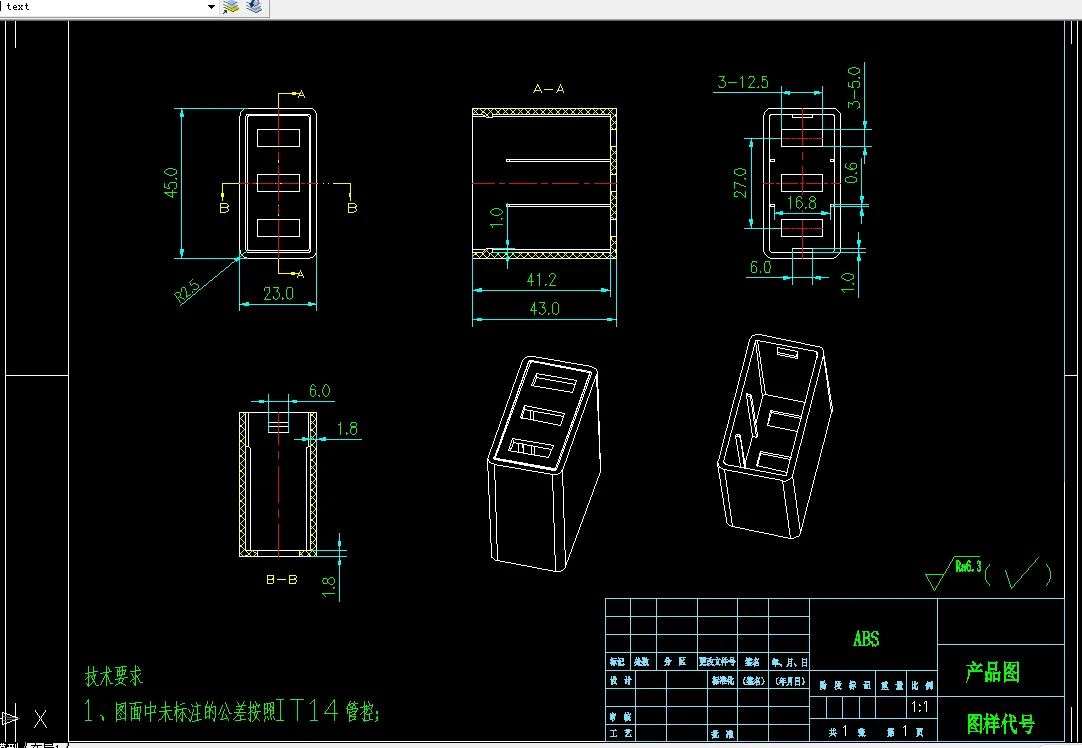Select the 45.0 height dimension text
Image resolution: width=1082 pixels, height=748 pixels.
(171, 183)
